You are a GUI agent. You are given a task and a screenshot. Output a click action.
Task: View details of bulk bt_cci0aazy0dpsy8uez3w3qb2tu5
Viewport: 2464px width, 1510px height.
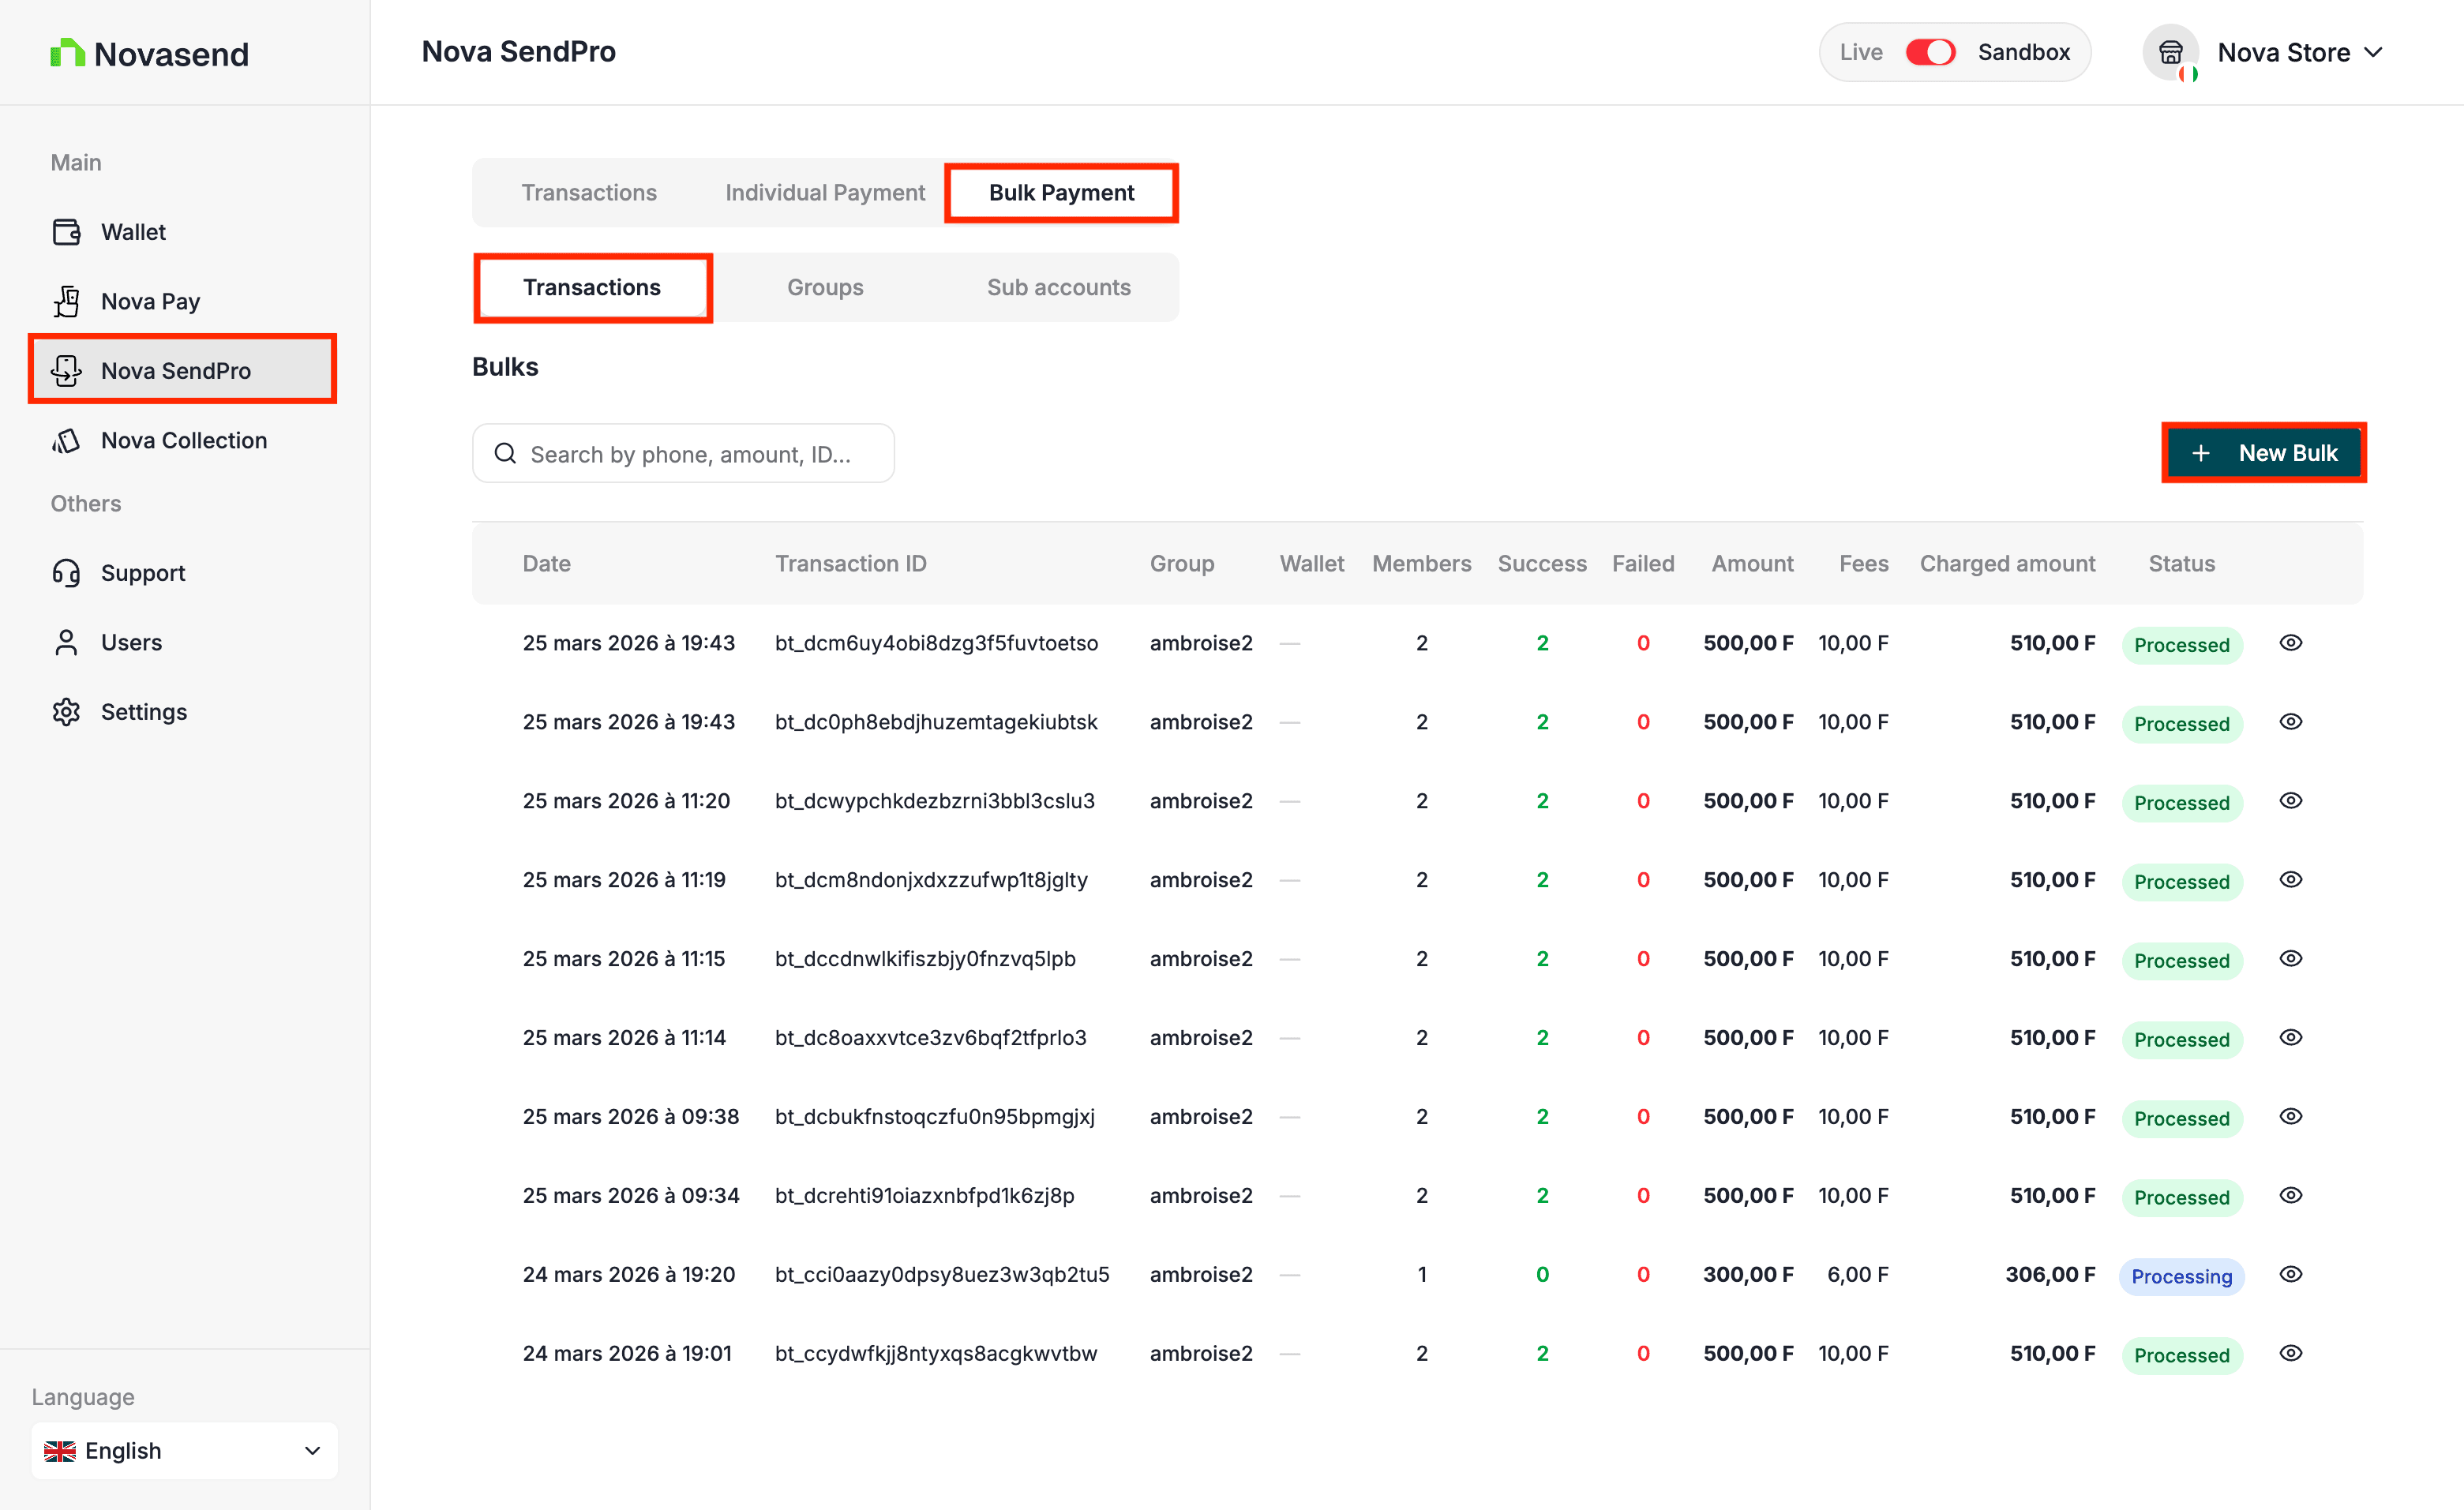[2290, 1275]
